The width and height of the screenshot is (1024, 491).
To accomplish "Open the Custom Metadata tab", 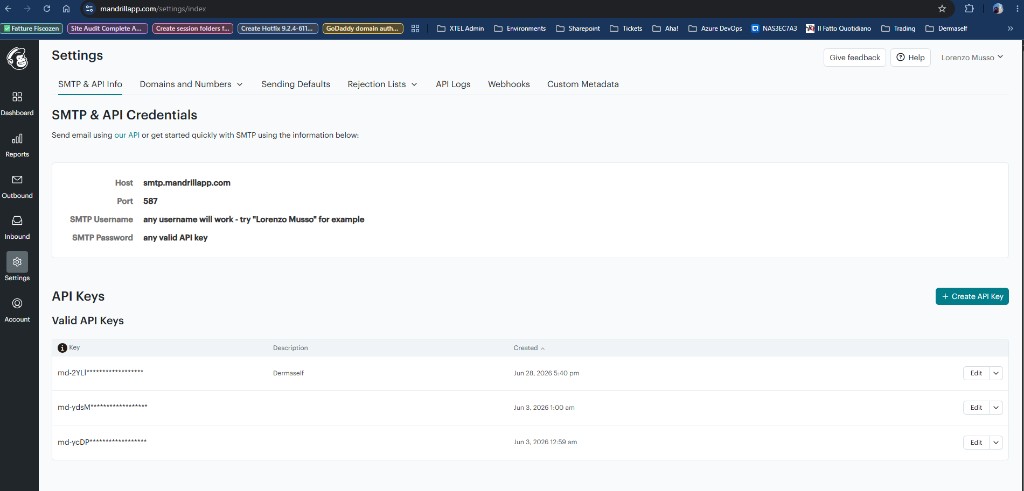I will (x=583, y=84).
